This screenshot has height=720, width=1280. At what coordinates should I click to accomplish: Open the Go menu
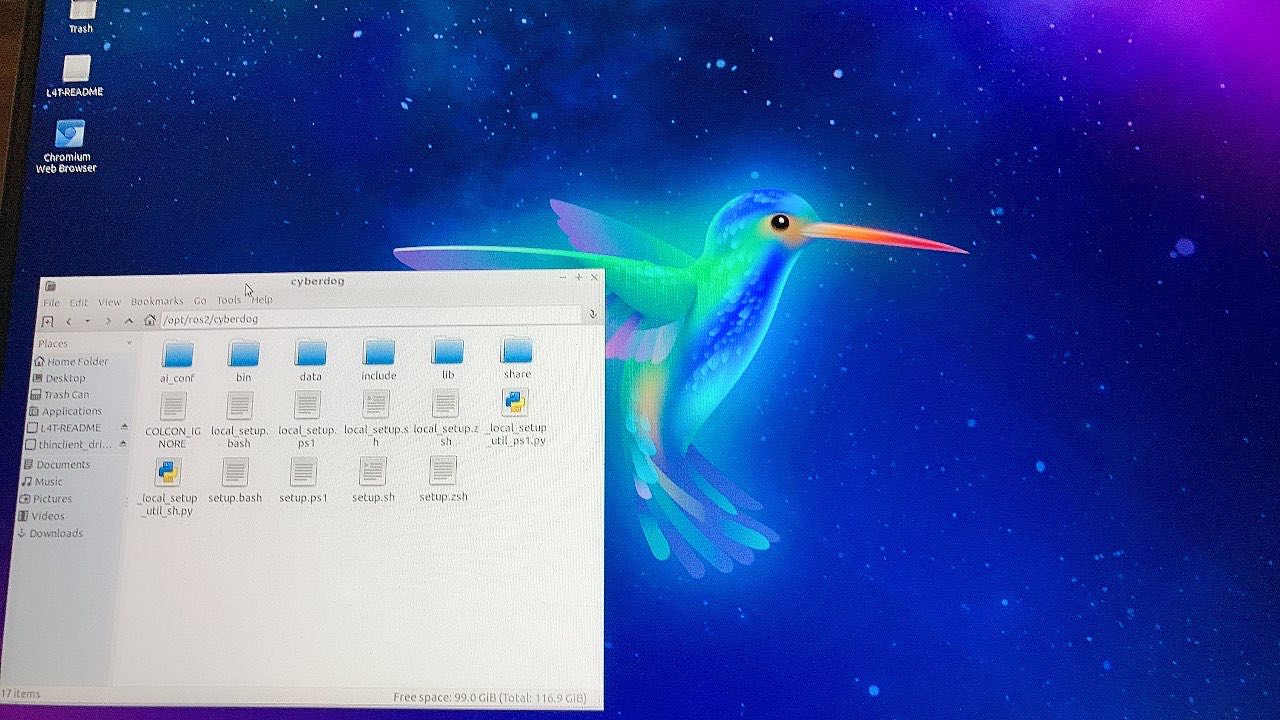[200, 301]
